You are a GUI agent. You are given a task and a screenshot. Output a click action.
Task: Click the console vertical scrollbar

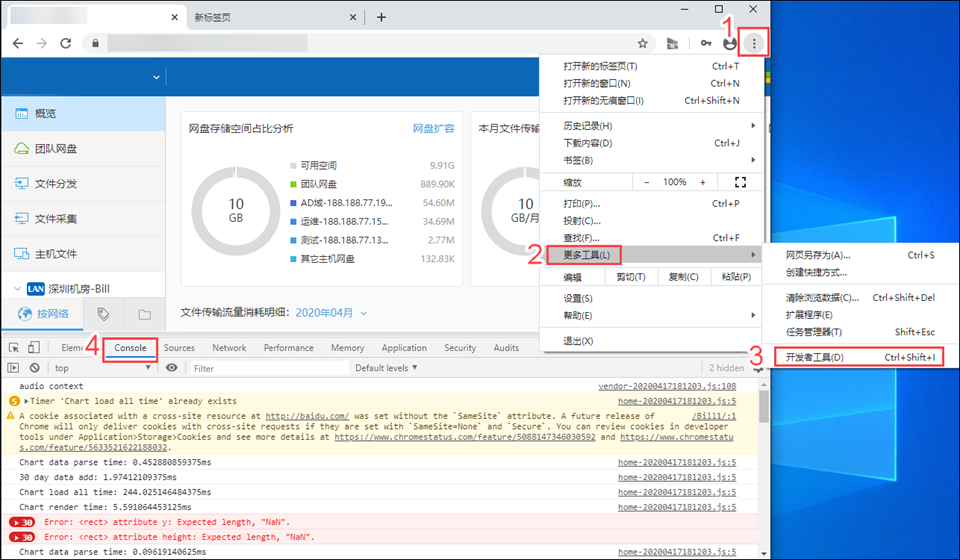763,407
